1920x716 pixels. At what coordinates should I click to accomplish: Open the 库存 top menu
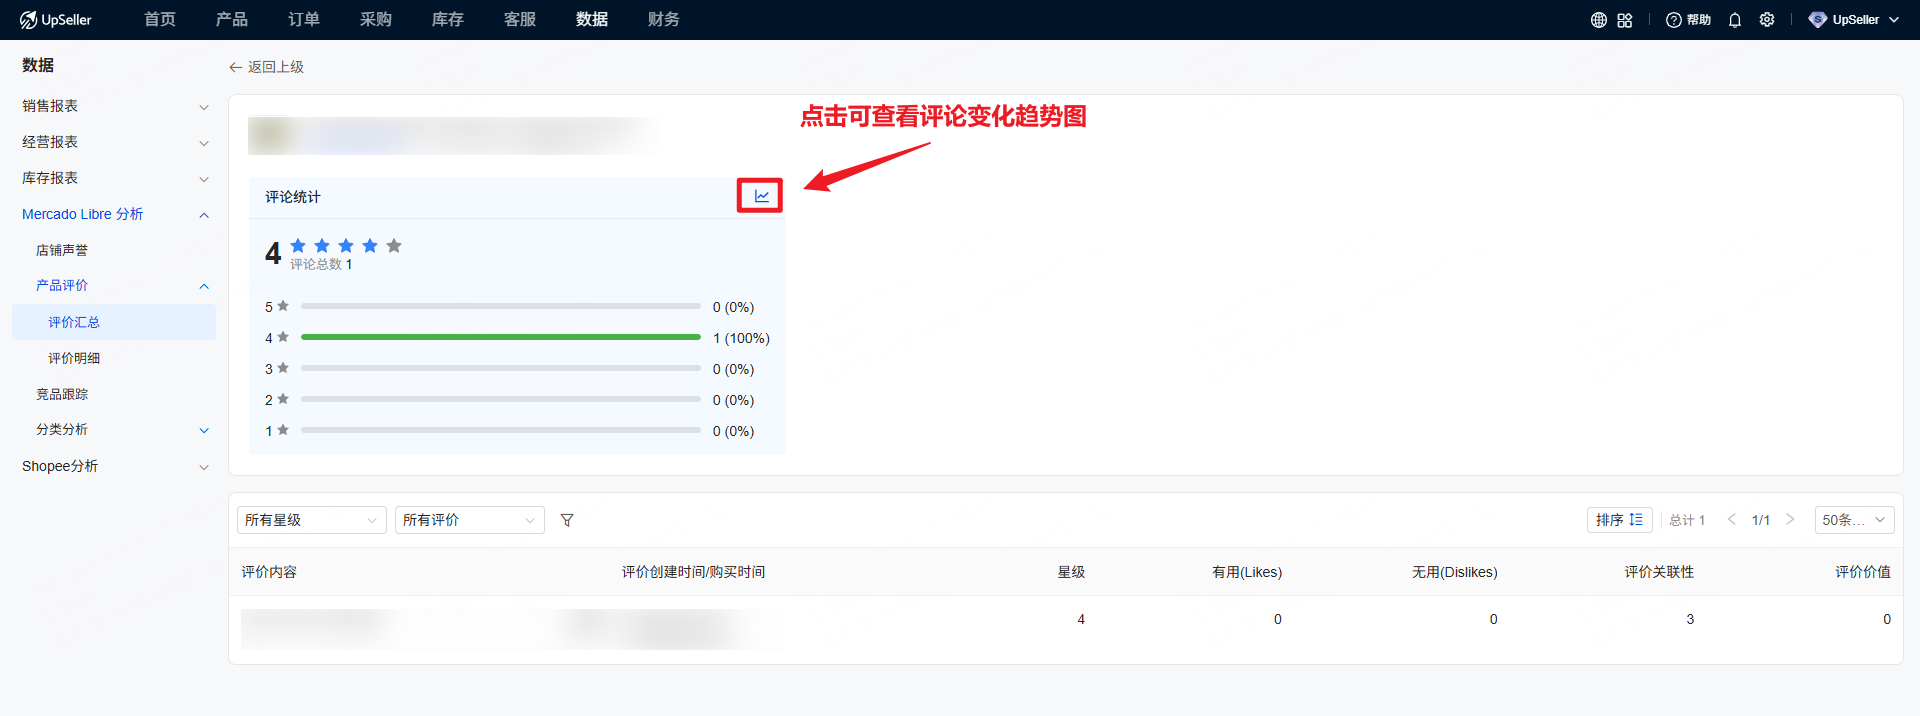tap(448, 20)
